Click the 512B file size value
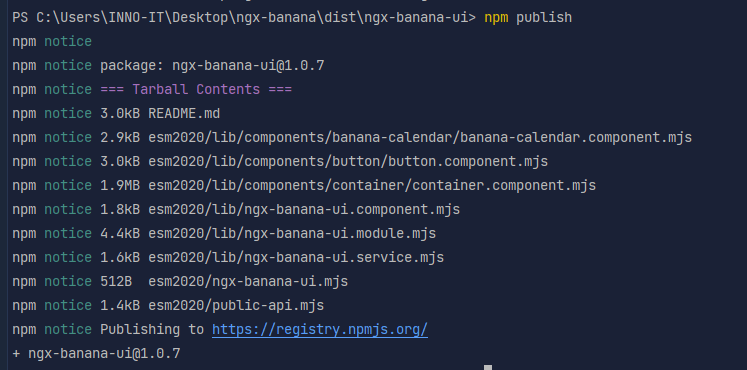747x370 pixels. pos(116,281)
